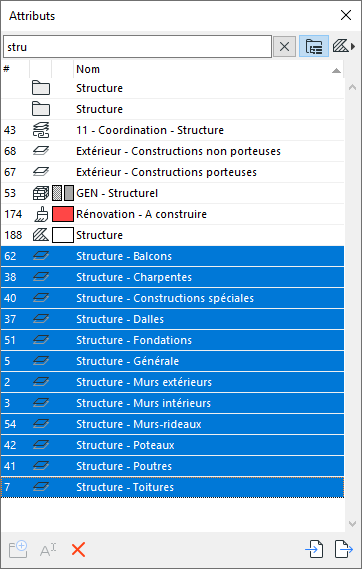Select 'Structure - Murs extérieurs' name
Image resolution: width=362 pixels, height=569 pixels.
pyautogui.click(x=144, y=382)
